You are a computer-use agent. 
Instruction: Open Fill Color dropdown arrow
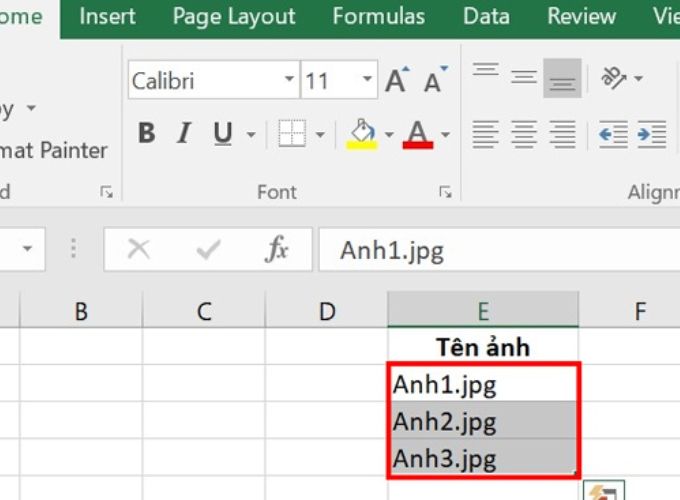[x=389, y=134]
